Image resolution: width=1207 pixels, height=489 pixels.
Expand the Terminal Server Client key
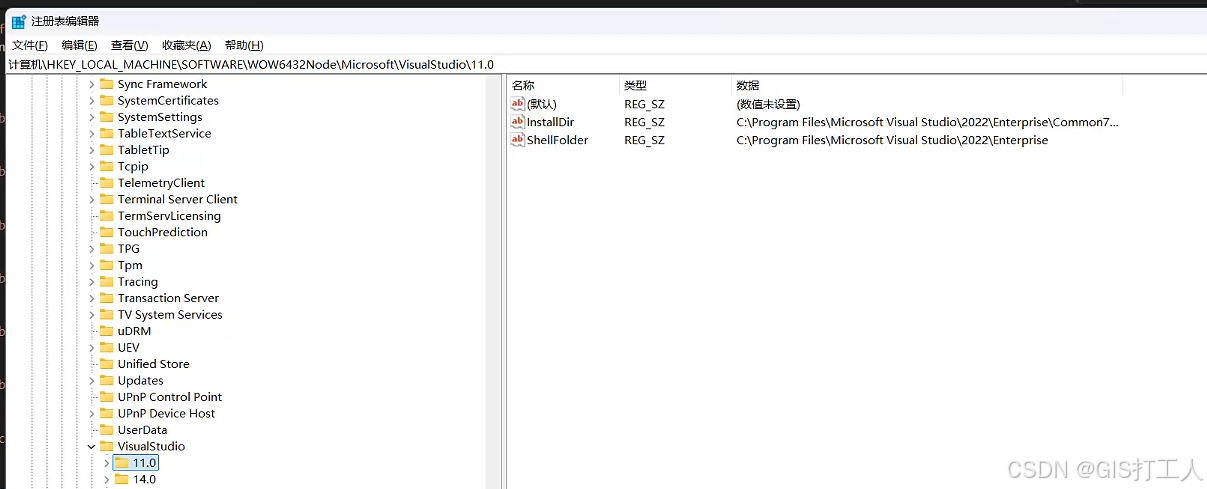coord(92,199)
